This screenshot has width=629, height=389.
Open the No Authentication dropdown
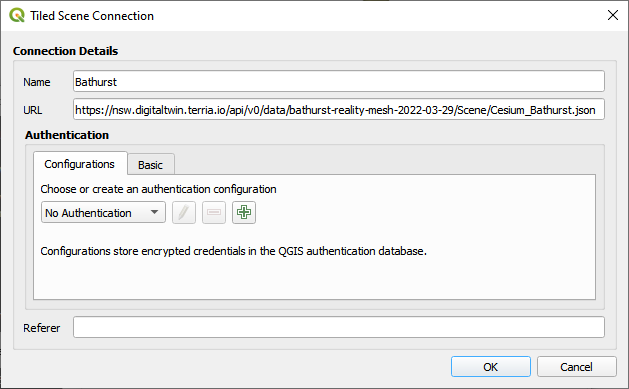pos(103,212)
